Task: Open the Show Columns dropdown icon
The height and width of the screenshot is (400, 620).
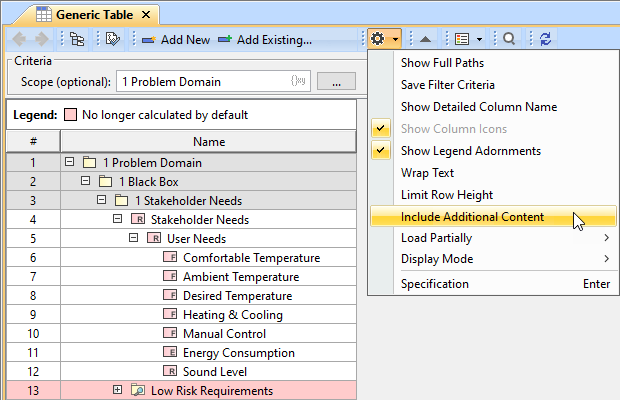Action: [467, 39]
